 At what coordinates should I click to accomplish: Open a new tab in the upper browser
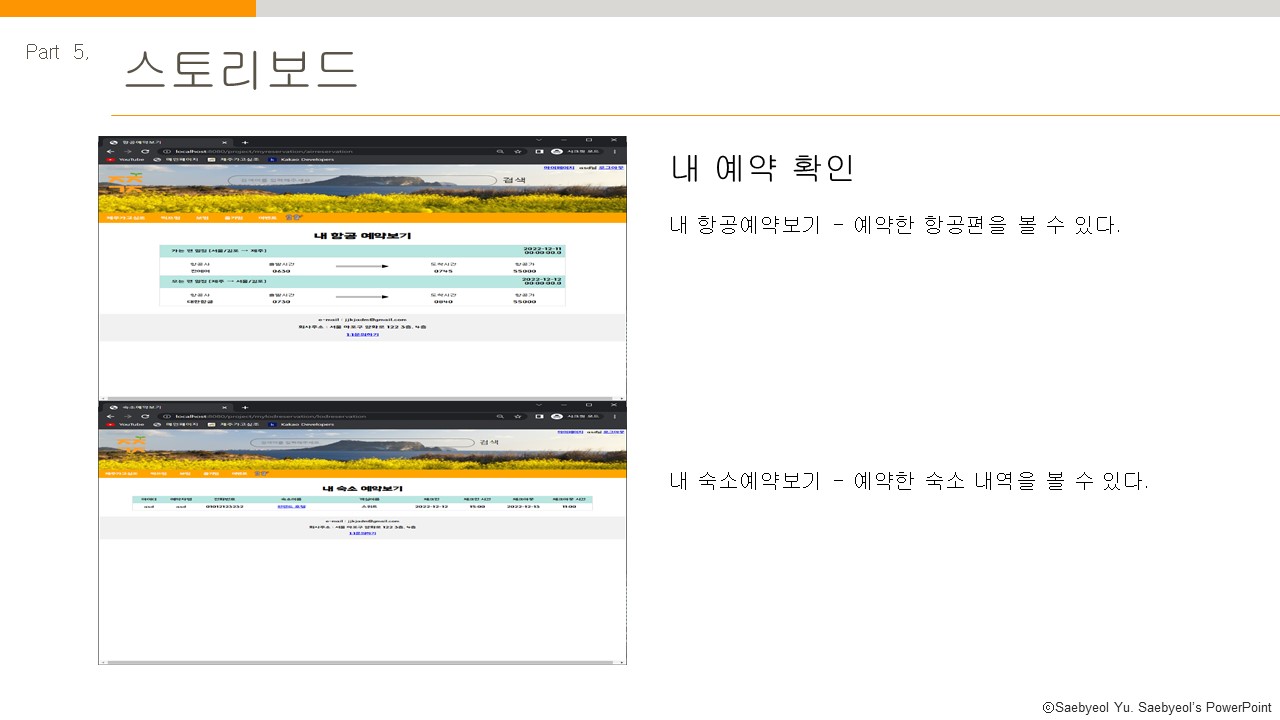(245, 142)
